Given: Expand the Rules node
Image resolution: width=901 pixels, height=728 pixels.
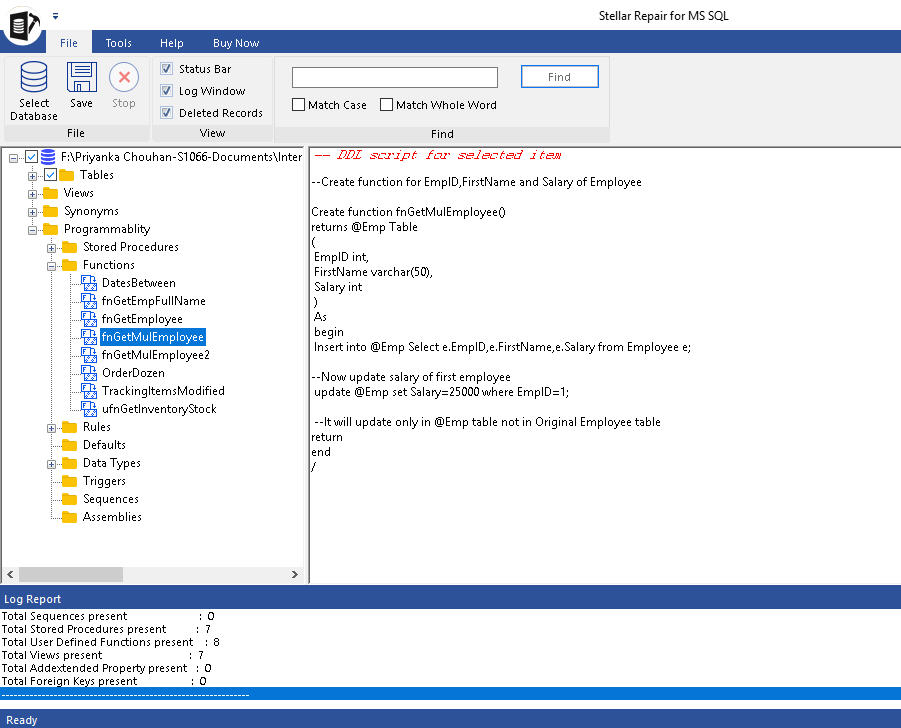Looking at the screenshot, I should point(51,428).
